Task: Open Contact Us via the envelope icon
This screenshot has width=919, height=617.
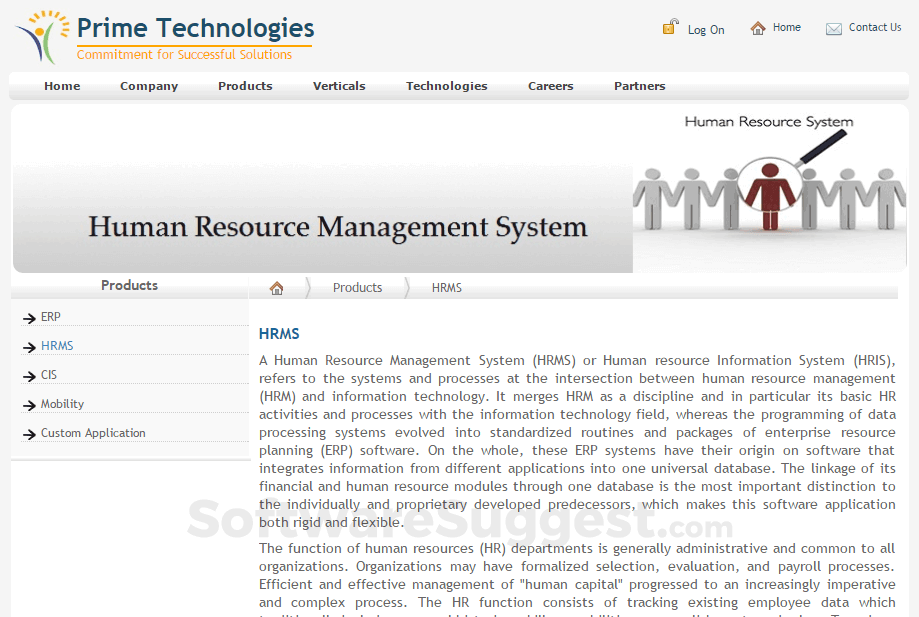Action: [x=833, y=28]
